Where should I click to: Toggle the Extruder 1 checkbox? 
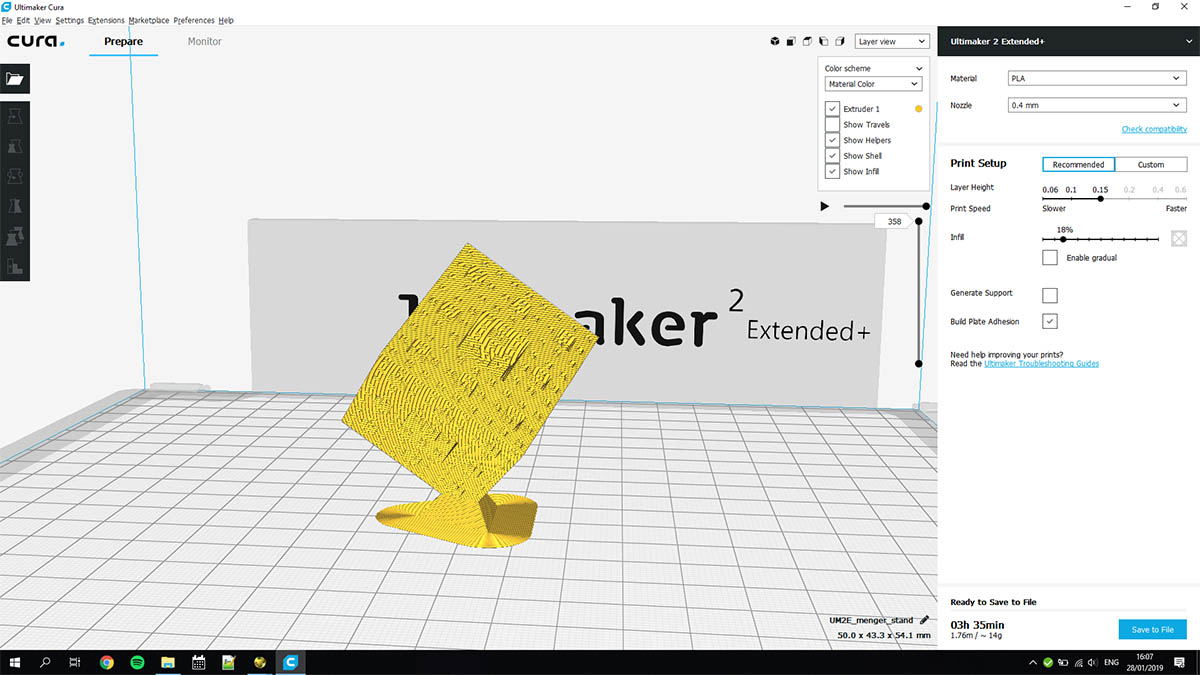click(832, 108)
